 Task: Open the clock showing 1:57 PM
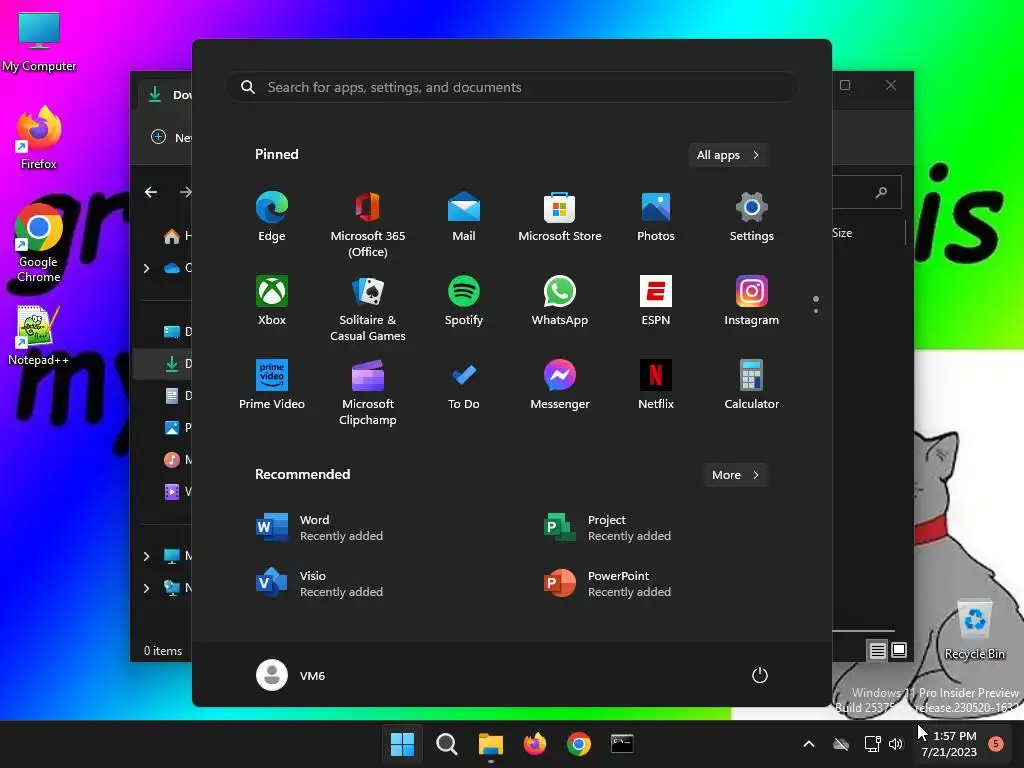pyautogui.click(x=950, y=744)
